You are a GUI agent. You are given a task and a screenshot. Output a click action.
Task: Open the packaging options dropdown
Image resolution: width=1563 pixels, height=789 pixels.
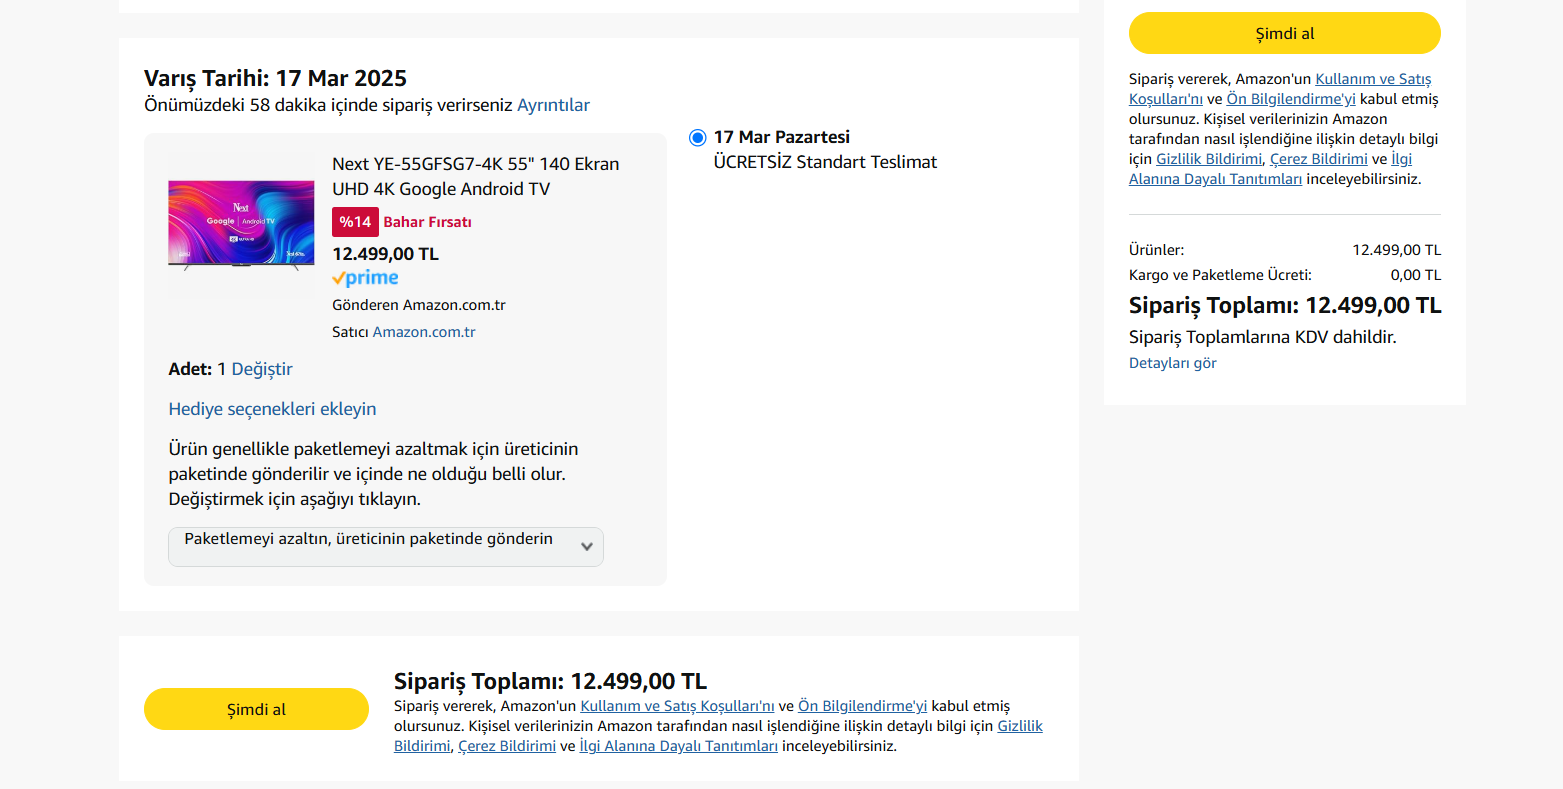(385, 546)
